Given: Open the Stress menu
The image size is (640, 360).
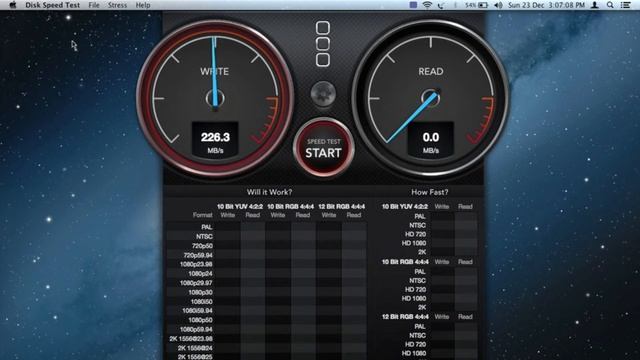Looking at the screenshot, I should (x=118, y=5).
